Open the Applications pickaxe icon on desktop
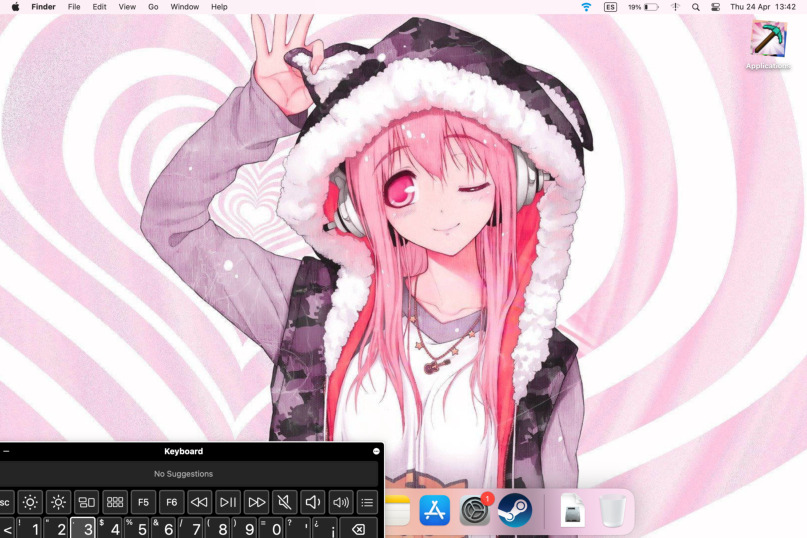 tap(768, 40)
